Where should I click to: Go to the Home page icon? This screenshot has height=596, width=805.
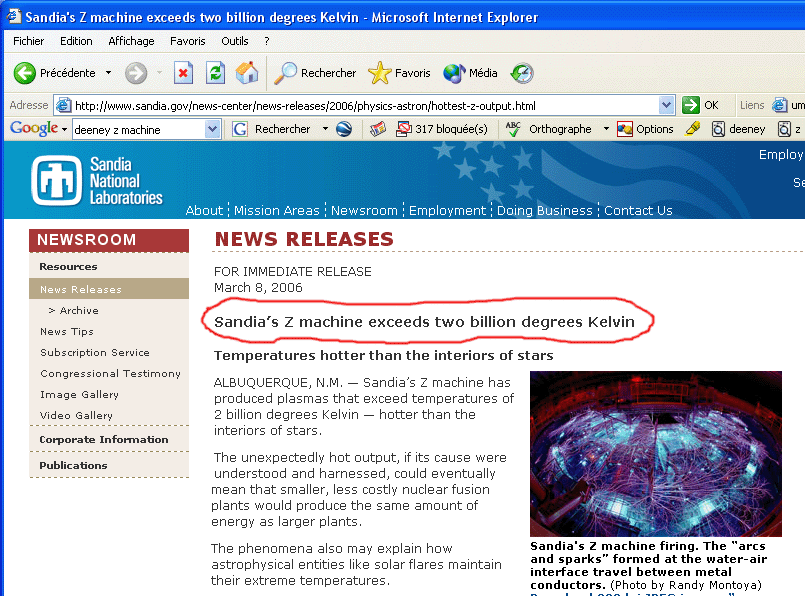pyautogui.click(x=247, y=73)
